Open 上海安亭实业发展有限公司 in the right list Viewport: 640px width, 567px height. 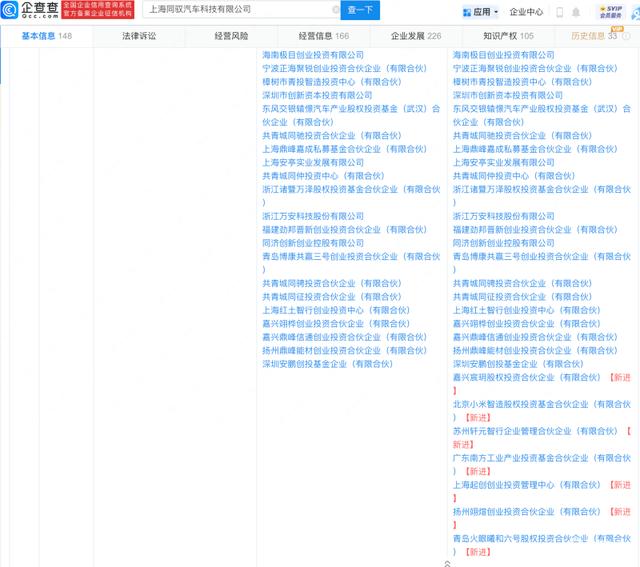(503, 163)
